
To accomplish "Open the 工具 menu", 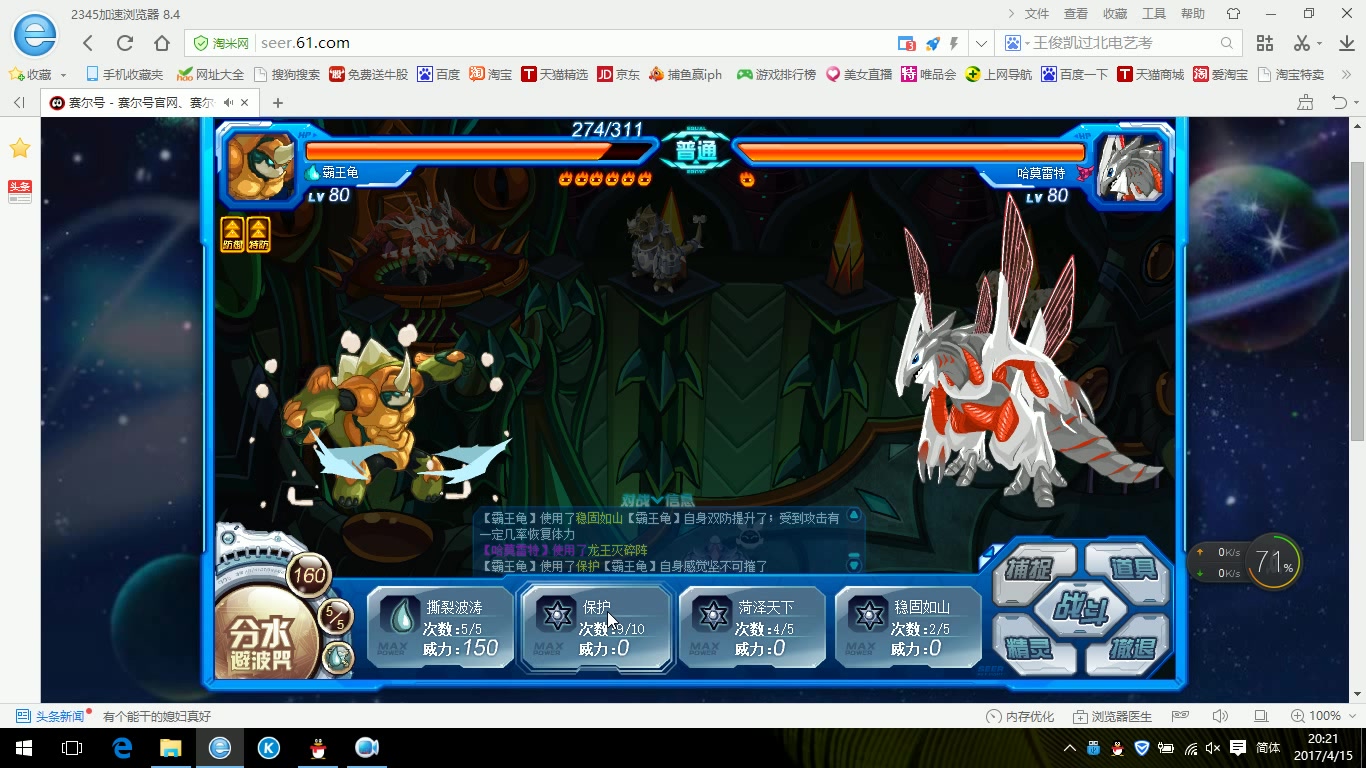I will (x=1154, y=14).
